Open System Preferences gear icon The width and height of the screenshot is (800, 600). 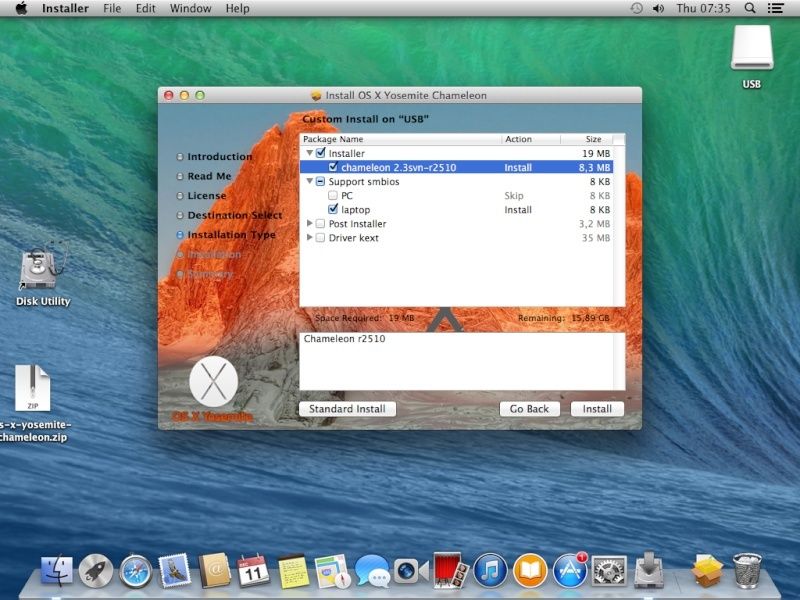click(609, 570)
